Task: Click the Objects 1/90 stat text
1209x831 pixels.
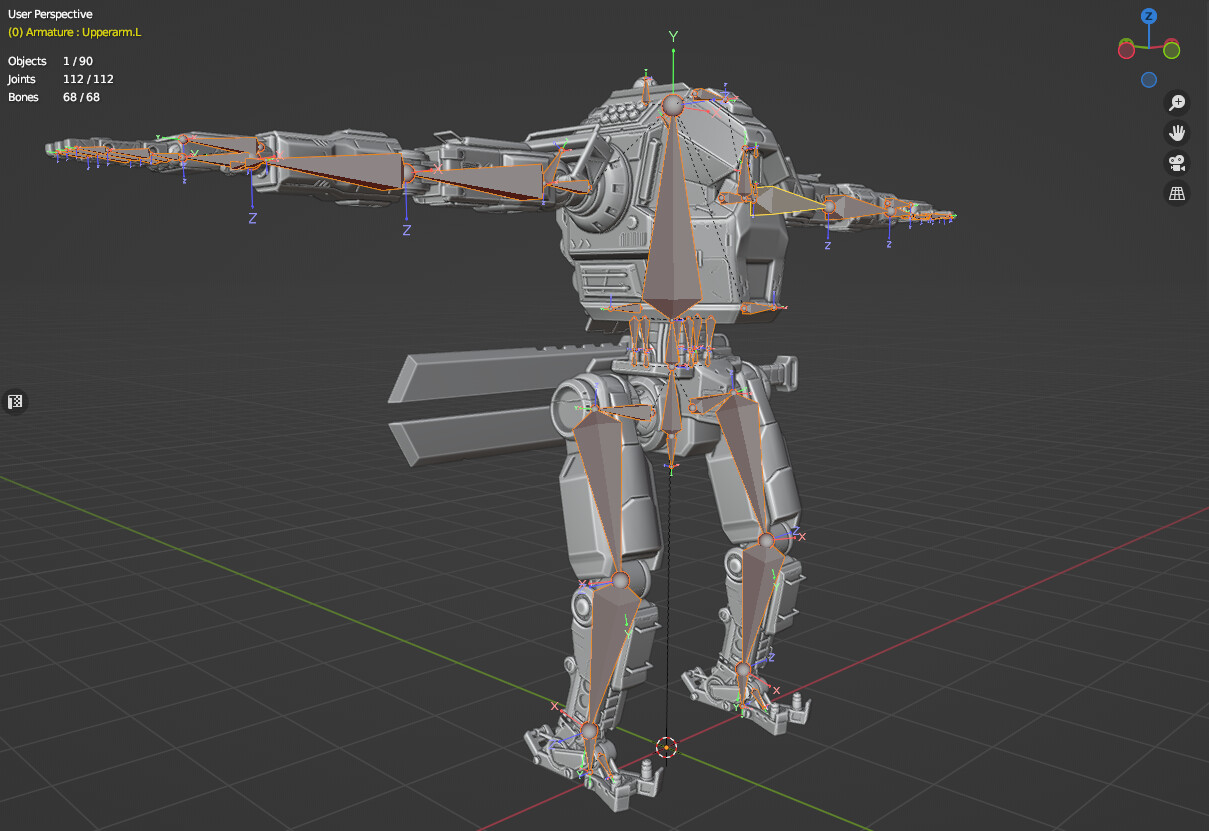Action: (x=50, y=61)
